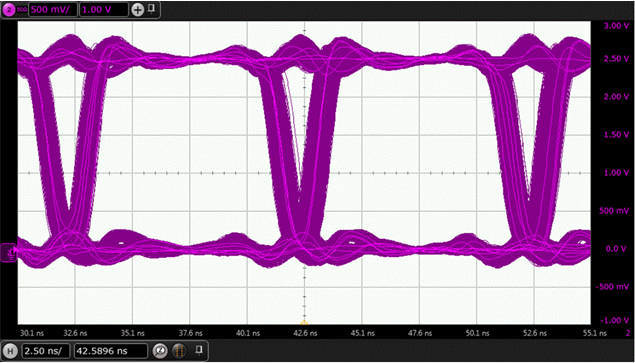Click the 35.1 ns time axis label
The width and height of the screenshot is (635, 363).
pos(133,333)
